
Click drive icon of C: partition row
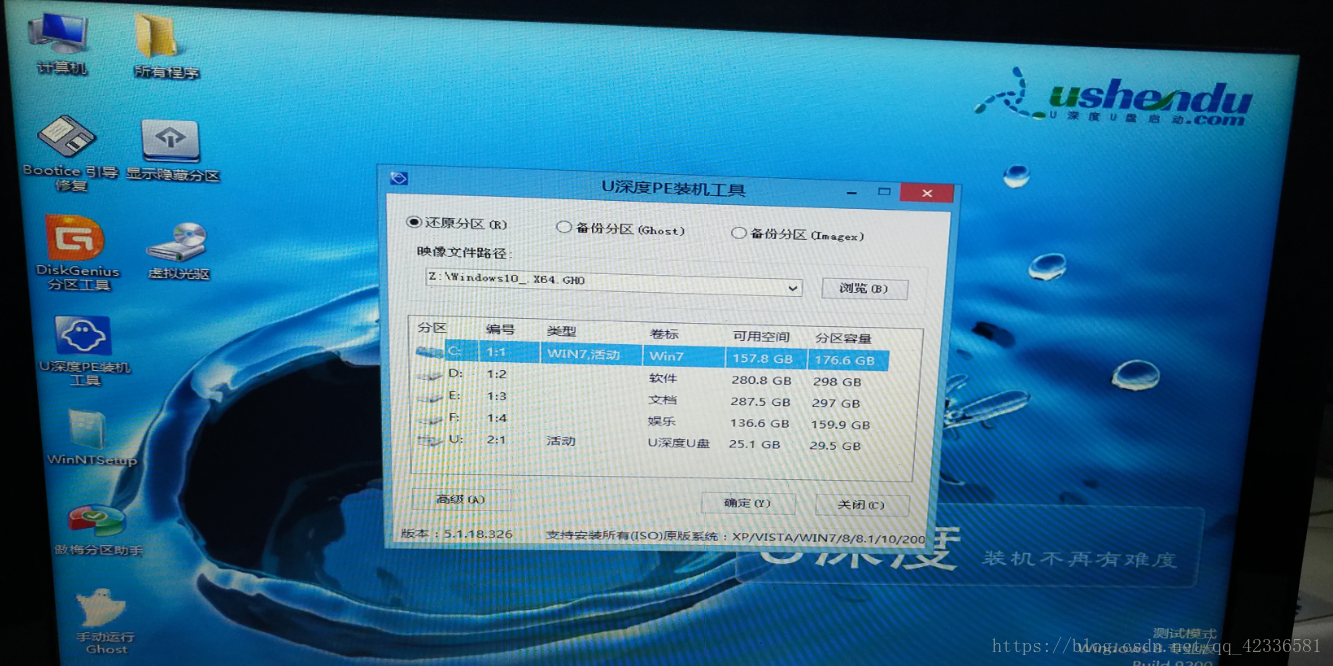click(430, 352)
